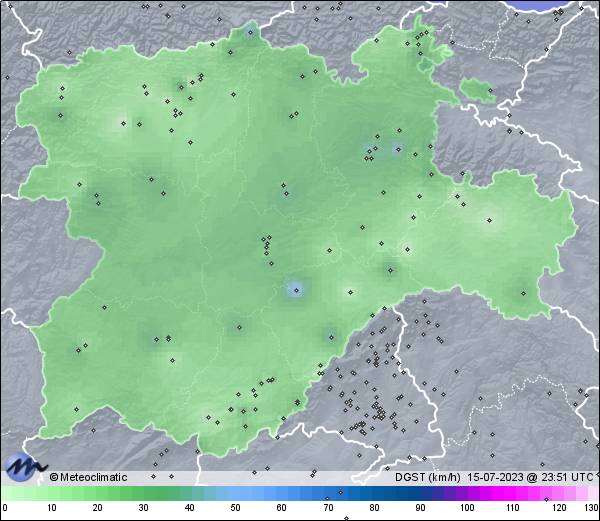600x521 pixels.
Task: Click the magenta color band above 110
Action: click(x=513, y=493)
